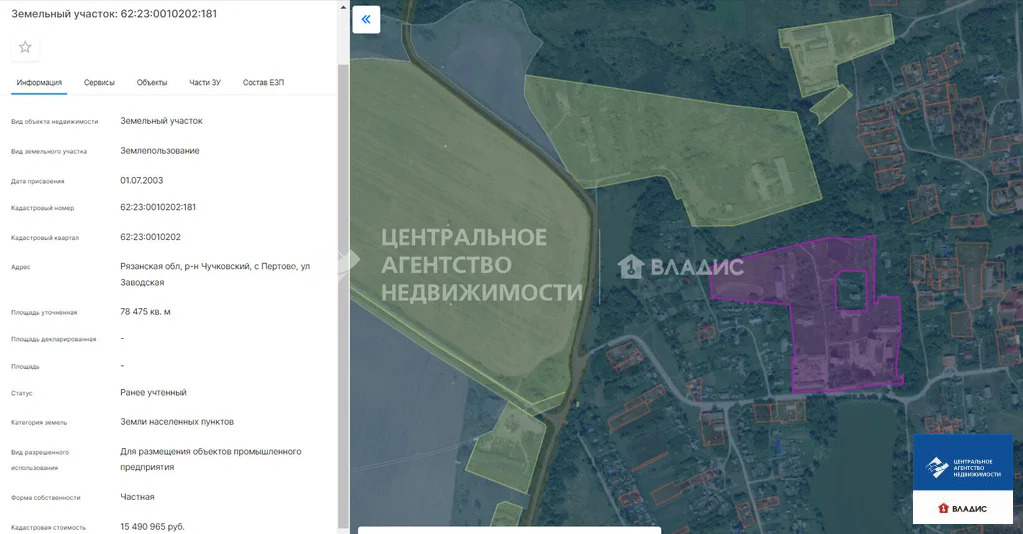This screenshot has height=534, width=1023.
Task: Open the Сервисы tab
Action: coord(99,82)
